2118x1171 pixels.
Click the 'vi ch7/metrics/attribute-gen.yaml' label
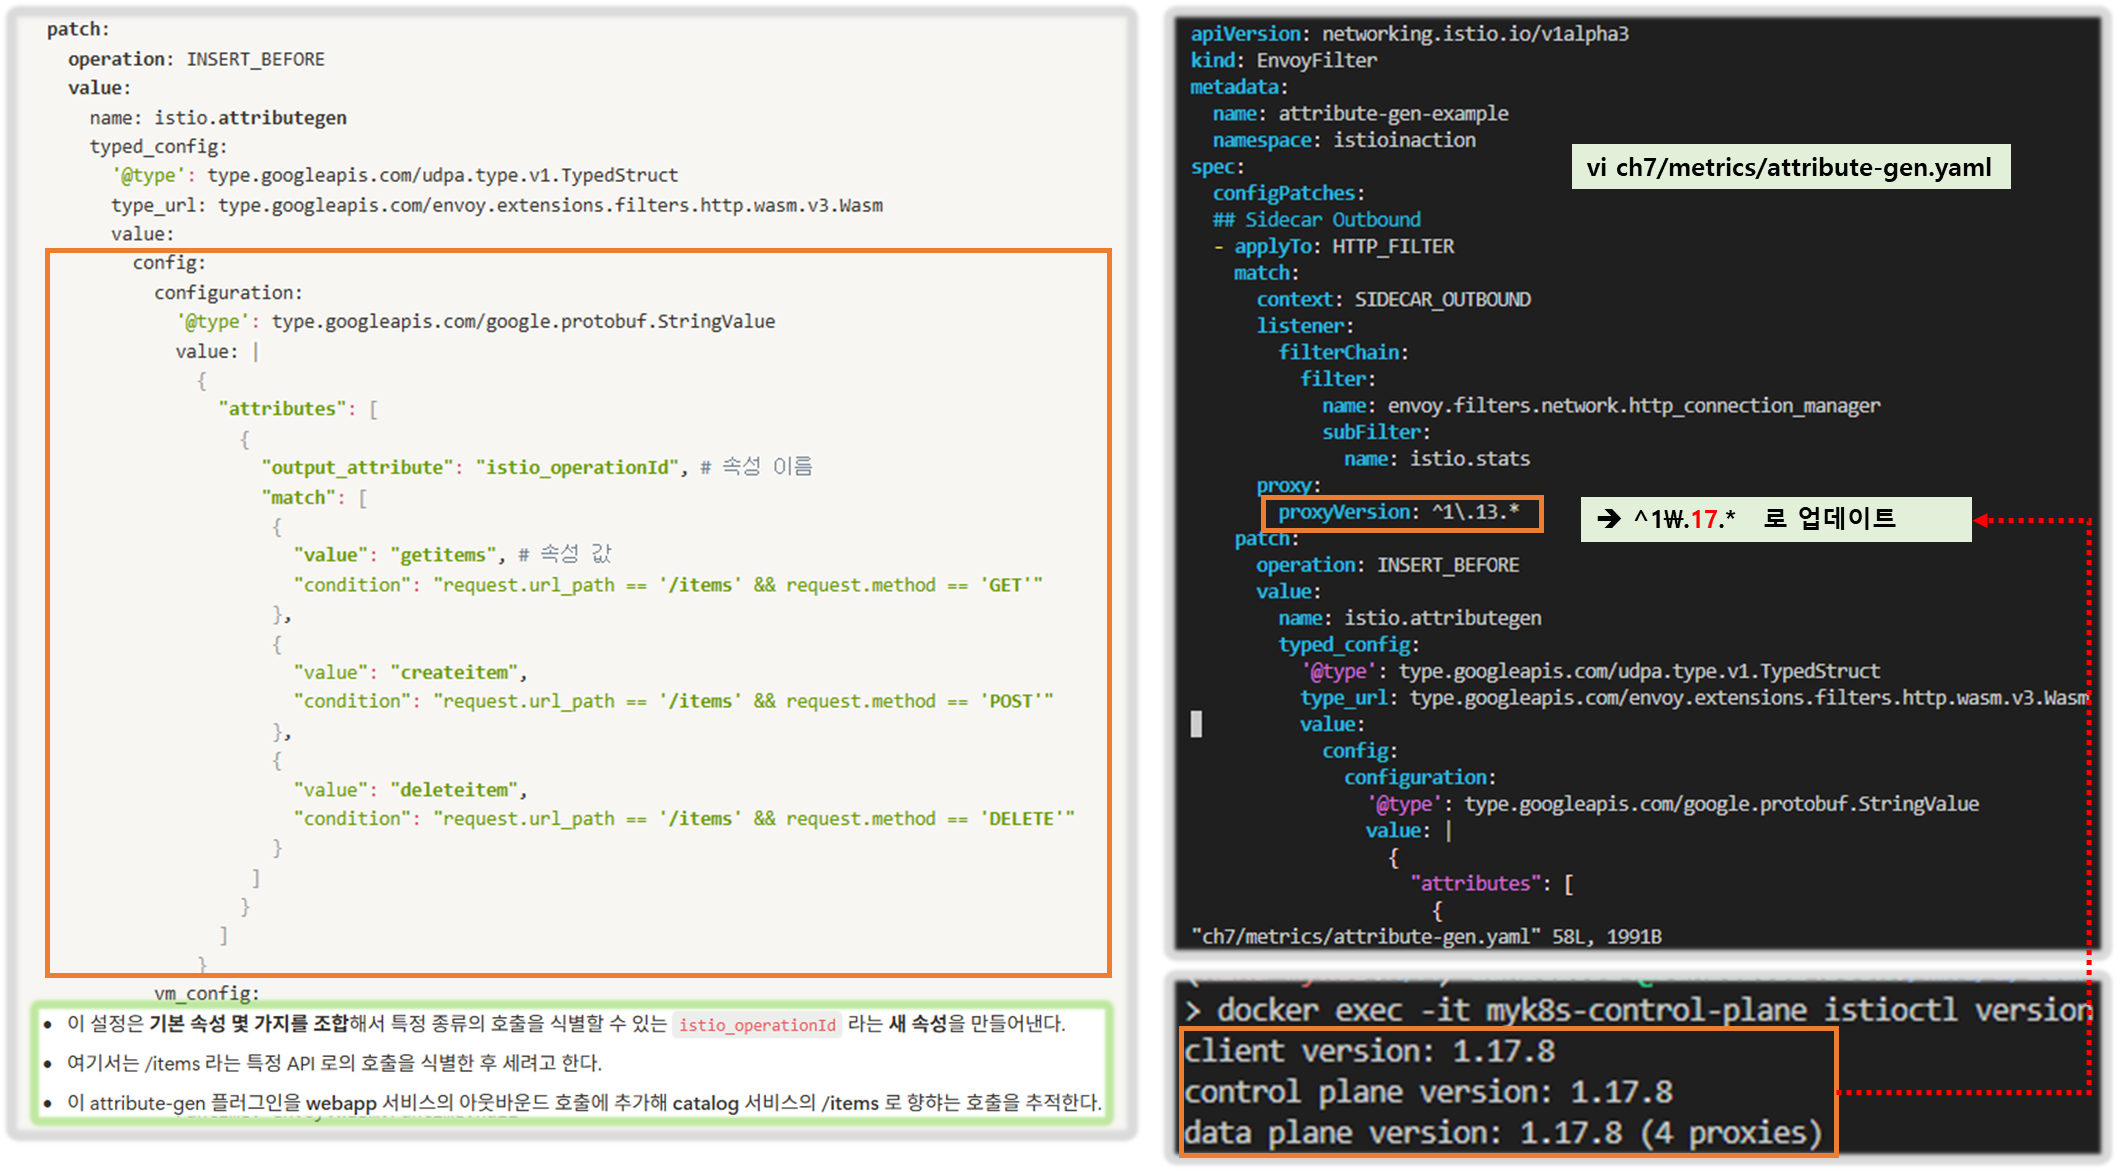coord(1789,167)
